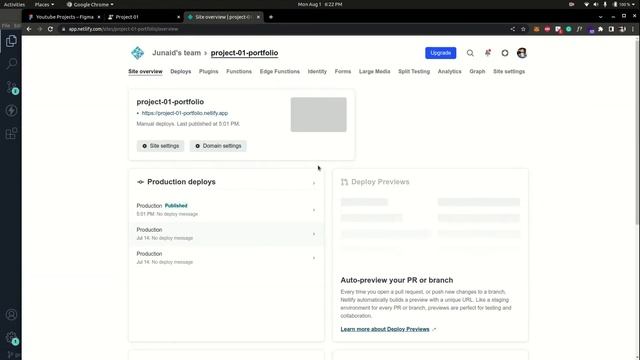Open a new browser tab

(271, 17)
